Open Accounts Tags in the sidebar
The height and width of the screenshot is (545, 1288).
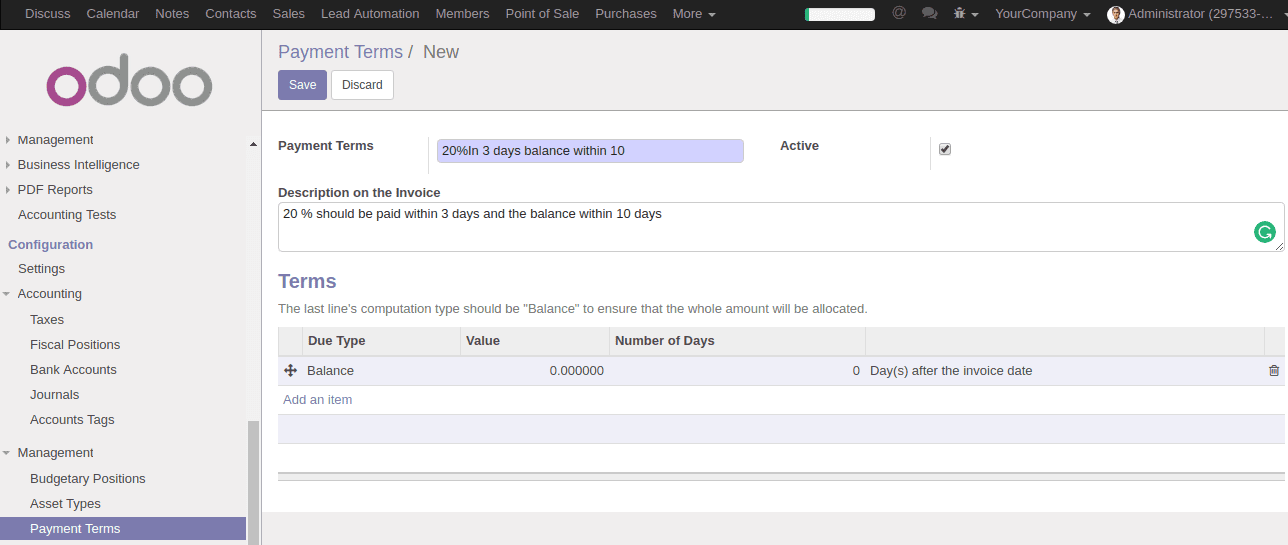point(72,420)
